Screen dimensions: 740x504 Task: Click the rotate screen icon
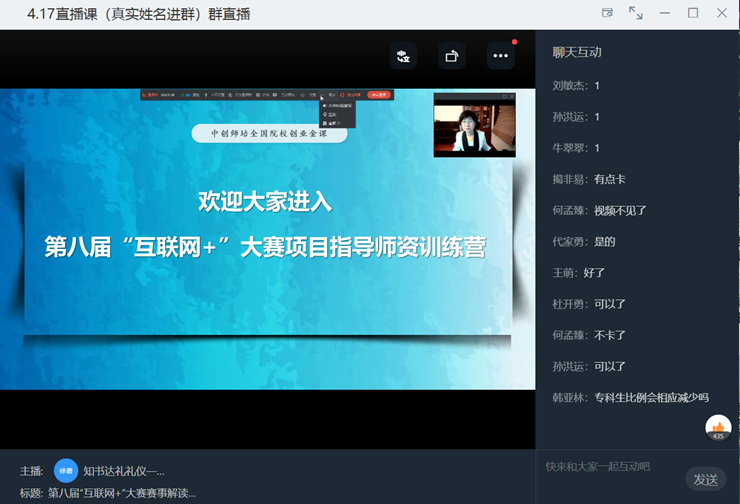coord(452,56)
